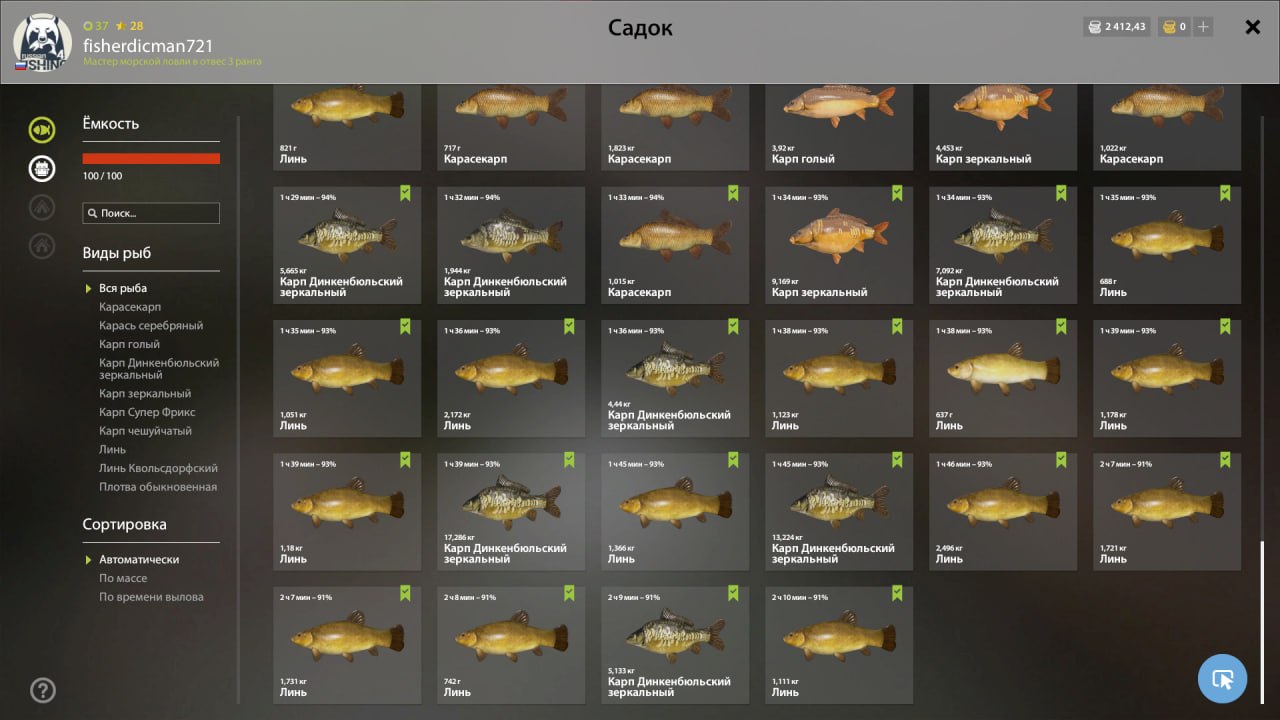This screenshot has height=720, width=1280.
Task: Toggle green bookmark on 742 g Линь
Action: click(569, 593)
